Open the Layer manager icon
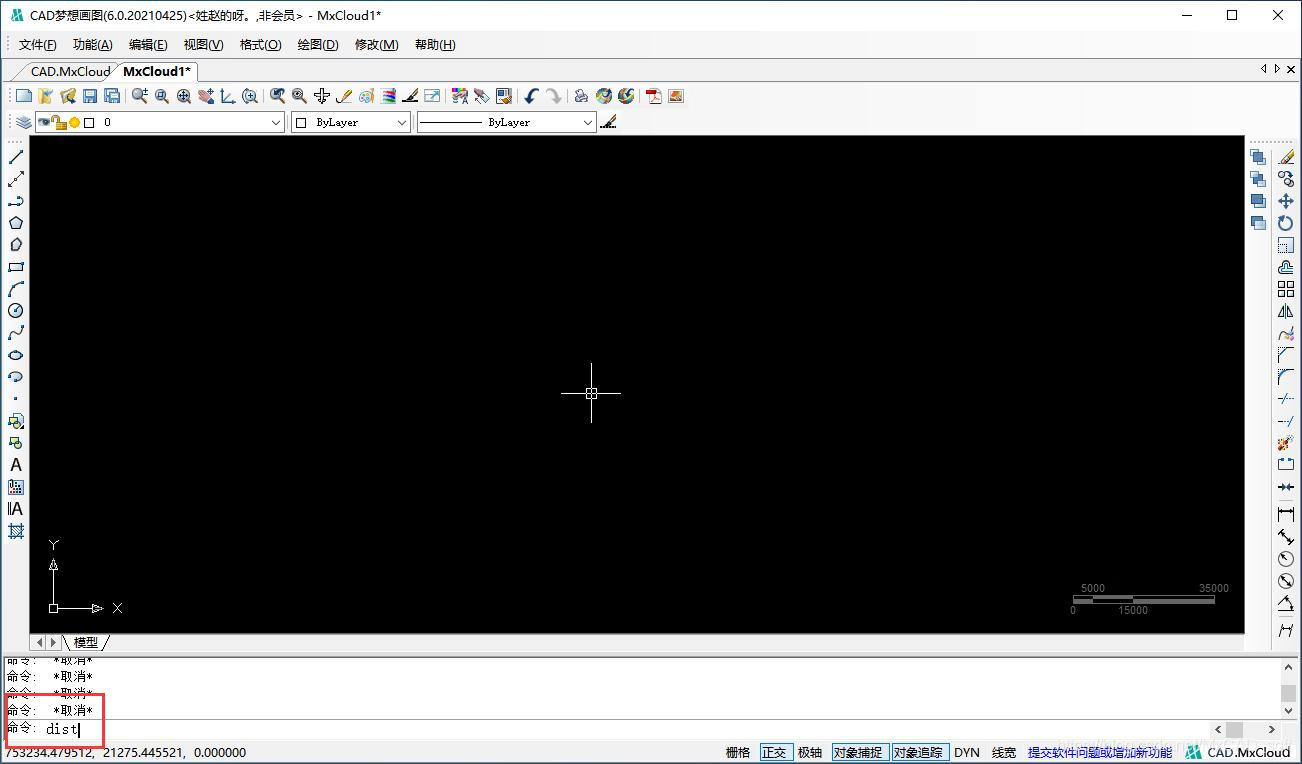The image size is (1302, 764). tap(23, 122)
